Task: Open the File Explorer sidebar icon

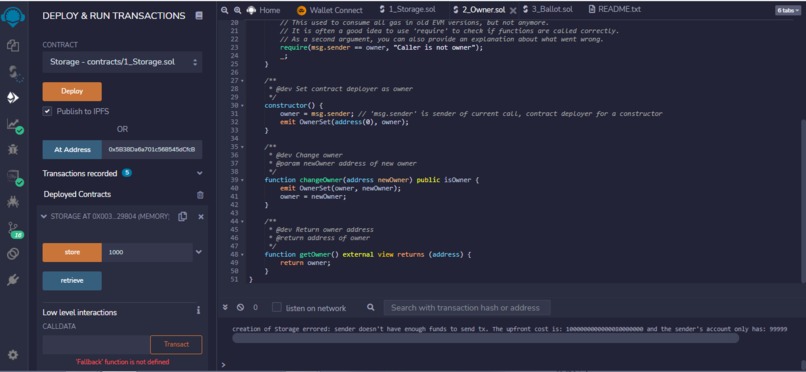Action: click(x=13, y=45)
